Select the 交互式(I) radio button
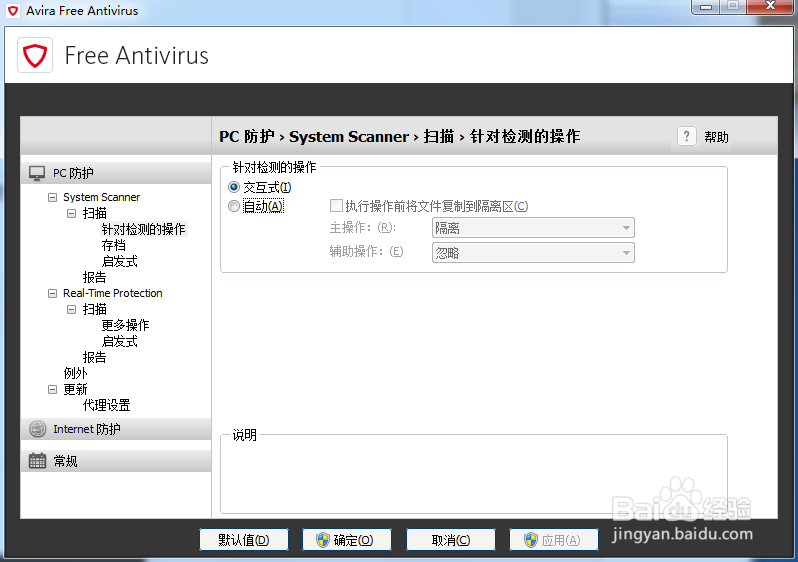Viewport: 798px width, 562px height. pyautogui.click(x=234, y=187)
